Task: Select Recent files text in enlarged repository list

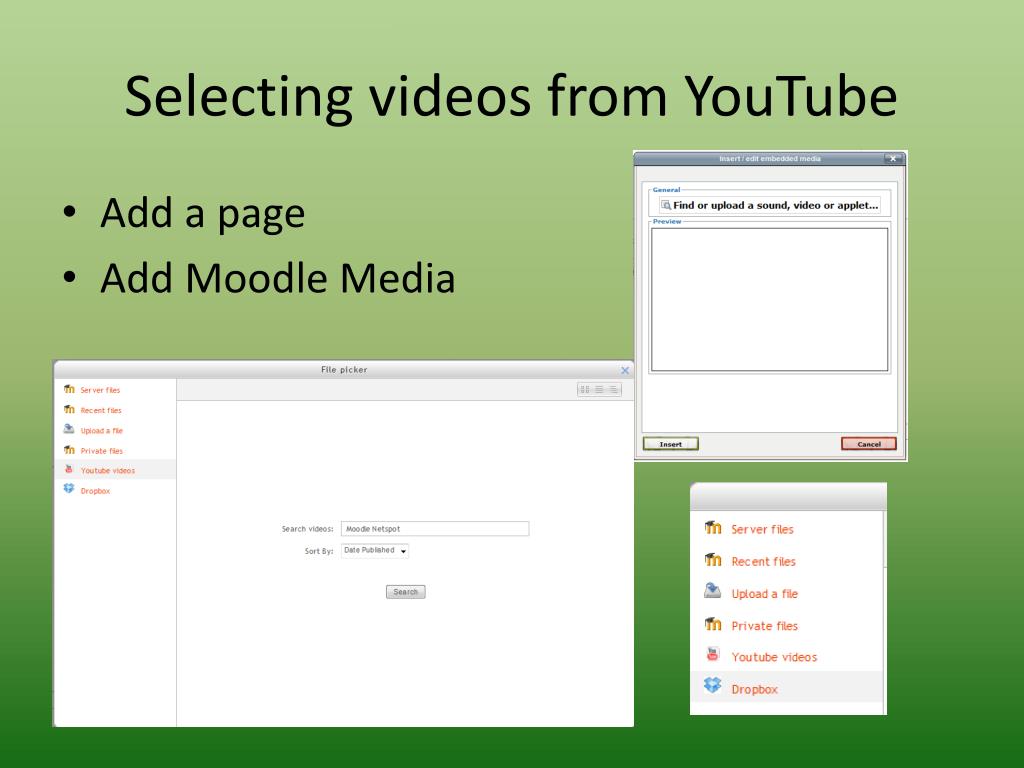Action: coord(763,562)
